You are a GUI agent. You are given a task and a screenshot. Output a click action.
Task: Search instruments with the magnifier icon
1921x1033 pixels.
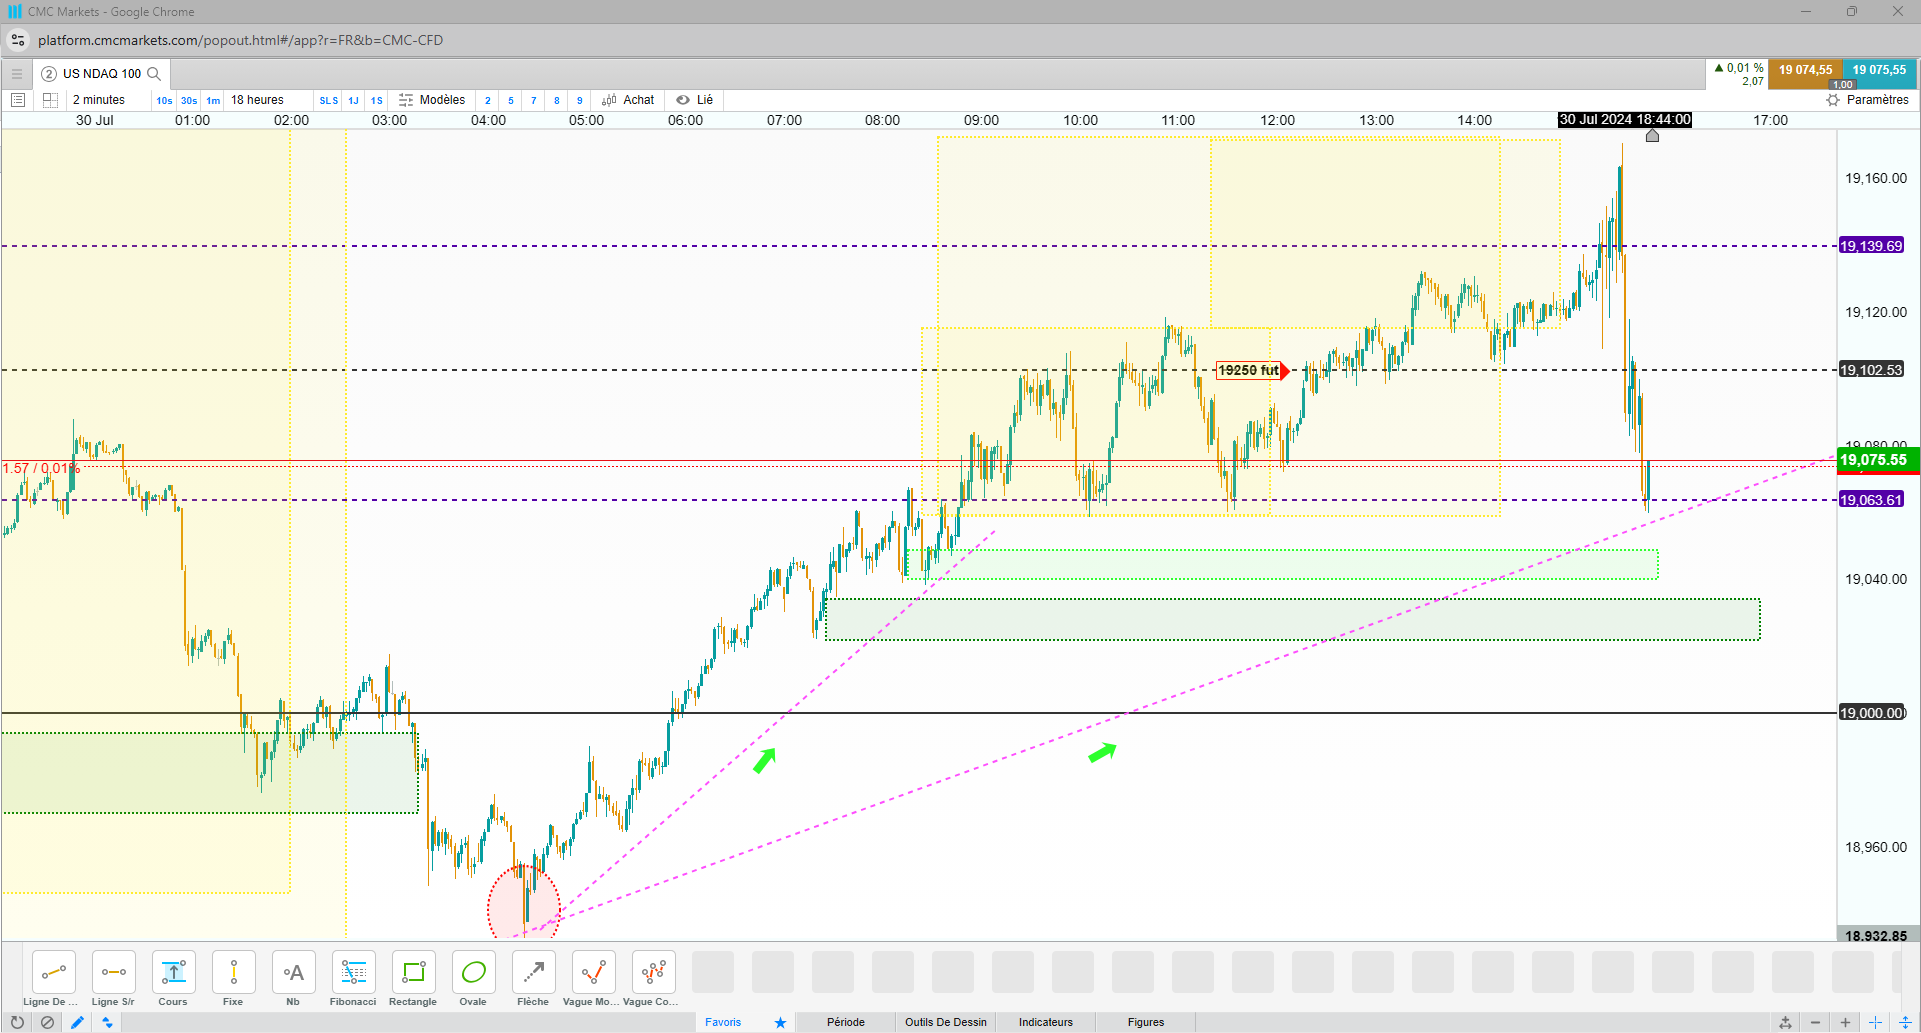(154, 74)
